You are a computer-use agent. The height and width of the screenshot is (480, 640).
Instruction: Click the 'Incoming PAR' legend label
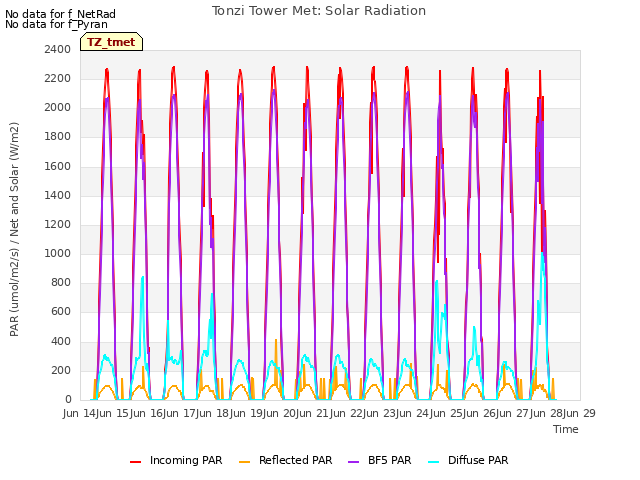(186, 460)
